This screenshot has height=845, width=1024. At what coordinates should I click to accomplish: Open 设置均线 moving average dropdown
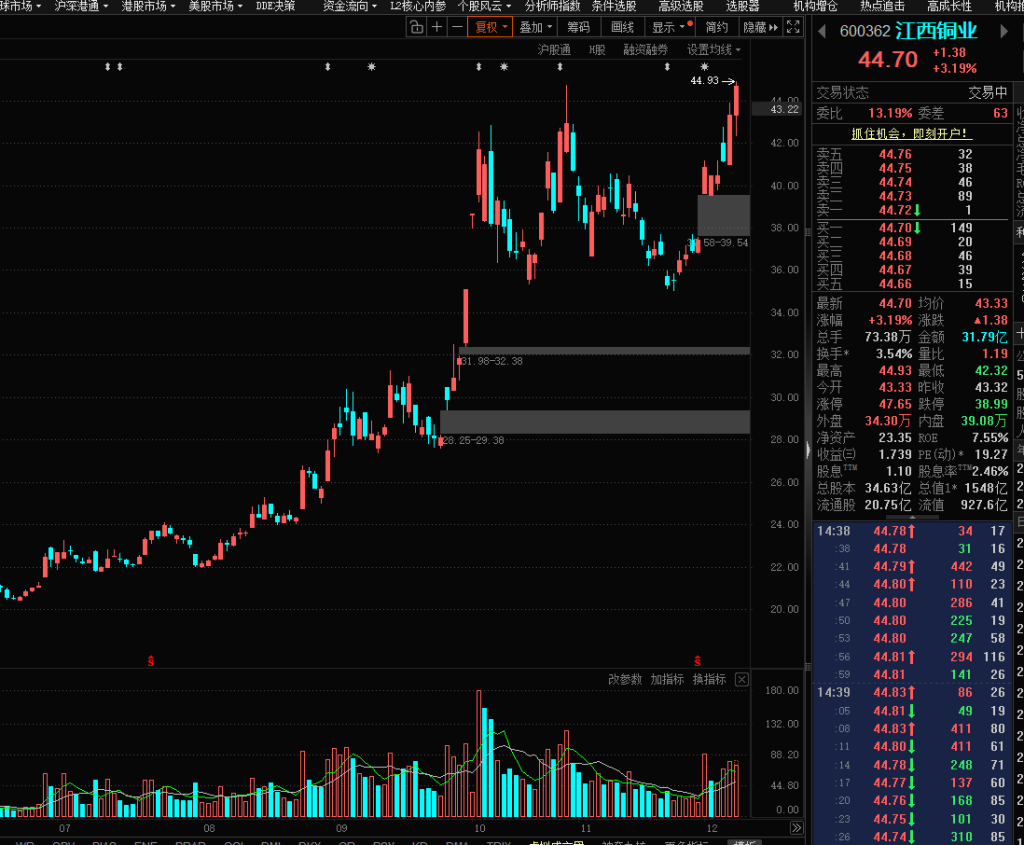coord(714,49)
